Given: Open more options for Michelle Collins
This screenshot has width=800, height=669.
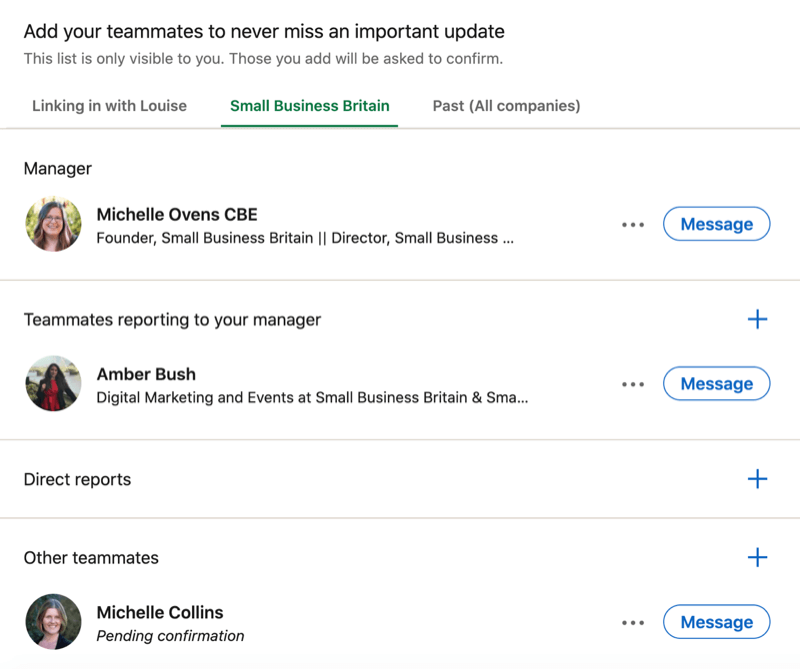Looking at the screenshot, I should (x=633, y=623).
